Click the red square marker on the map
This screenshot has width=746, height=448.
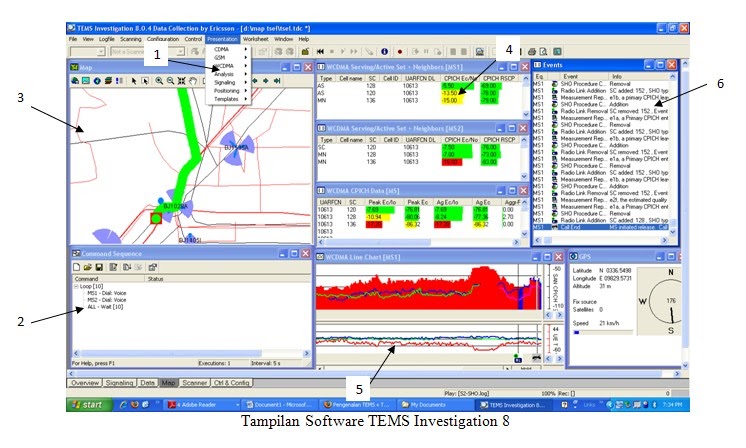[x=156, y=218]
